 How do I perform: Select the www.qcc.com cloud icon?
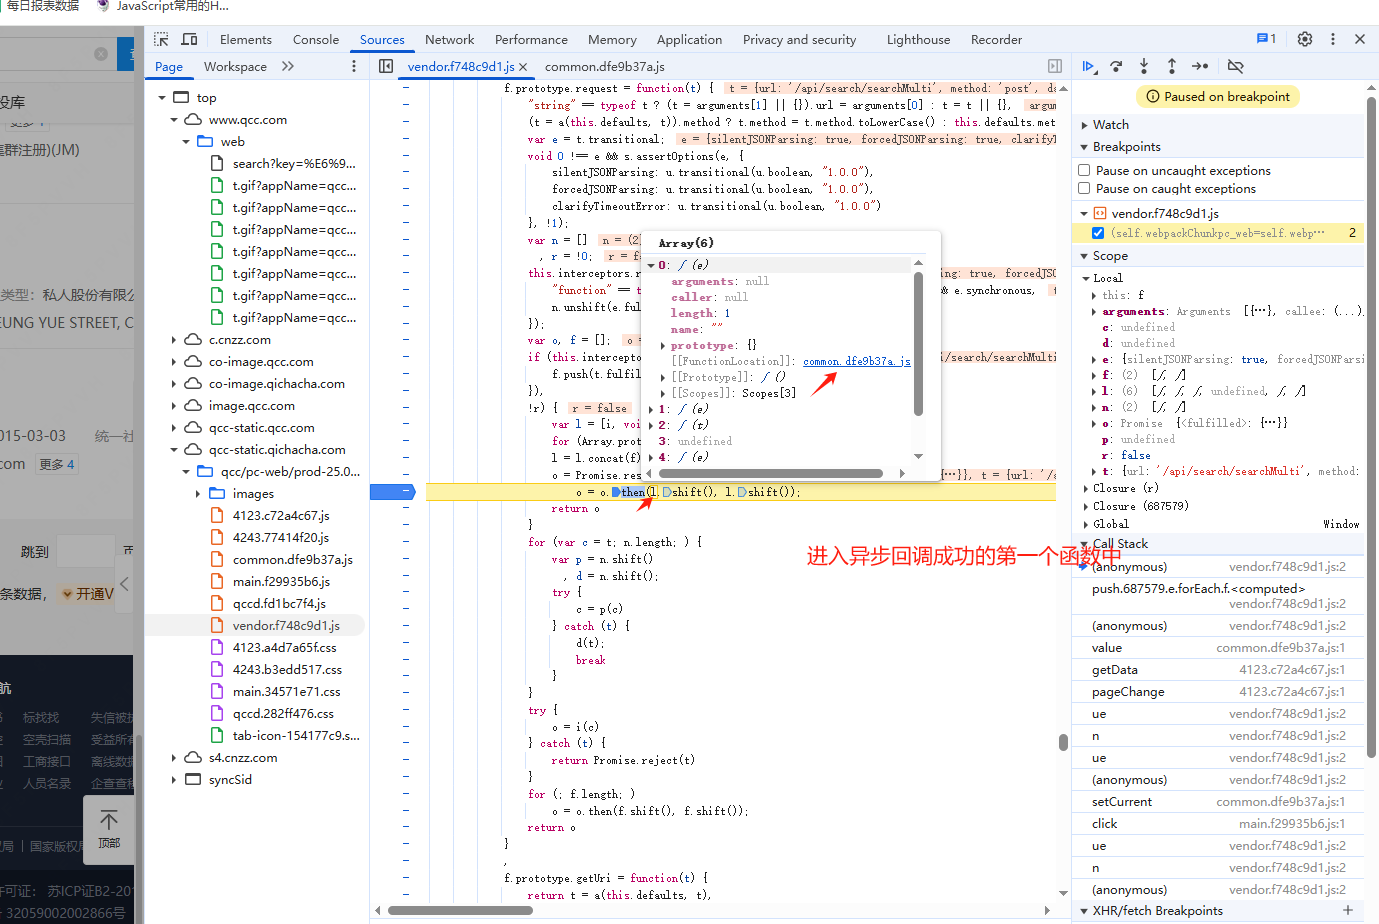click(x=193, y=119)
